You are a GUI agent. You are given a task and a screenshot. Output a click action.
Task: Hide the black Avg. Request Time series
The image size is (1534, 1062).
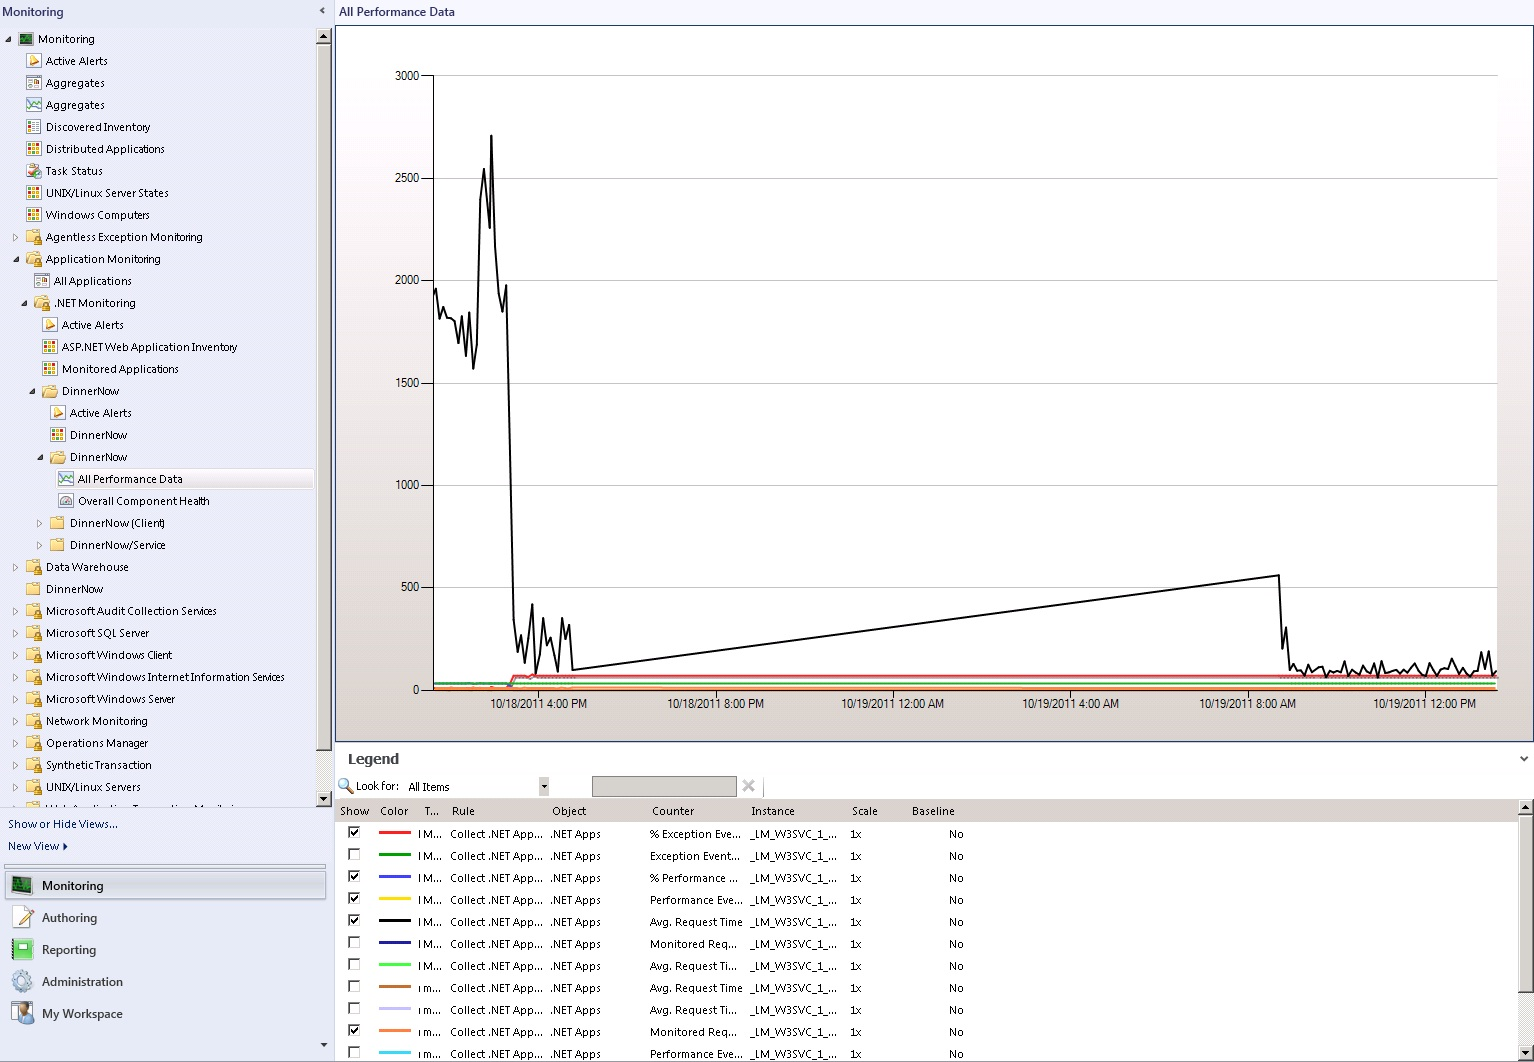click(x=354, y=920)
